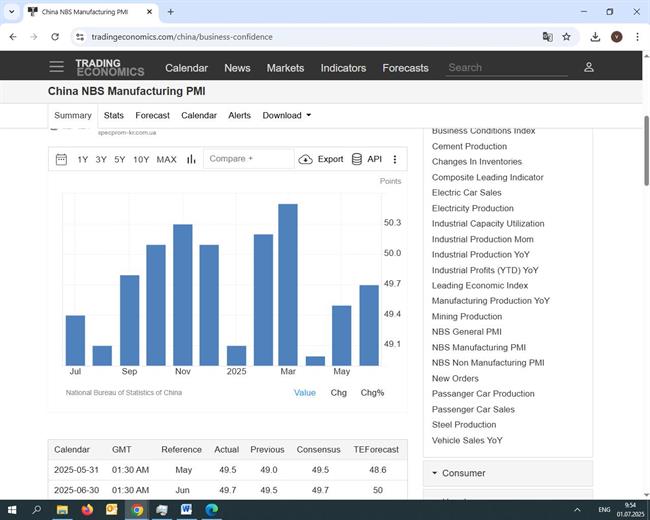
Task: Select the 3Y time range
Action: coord(101,159)
